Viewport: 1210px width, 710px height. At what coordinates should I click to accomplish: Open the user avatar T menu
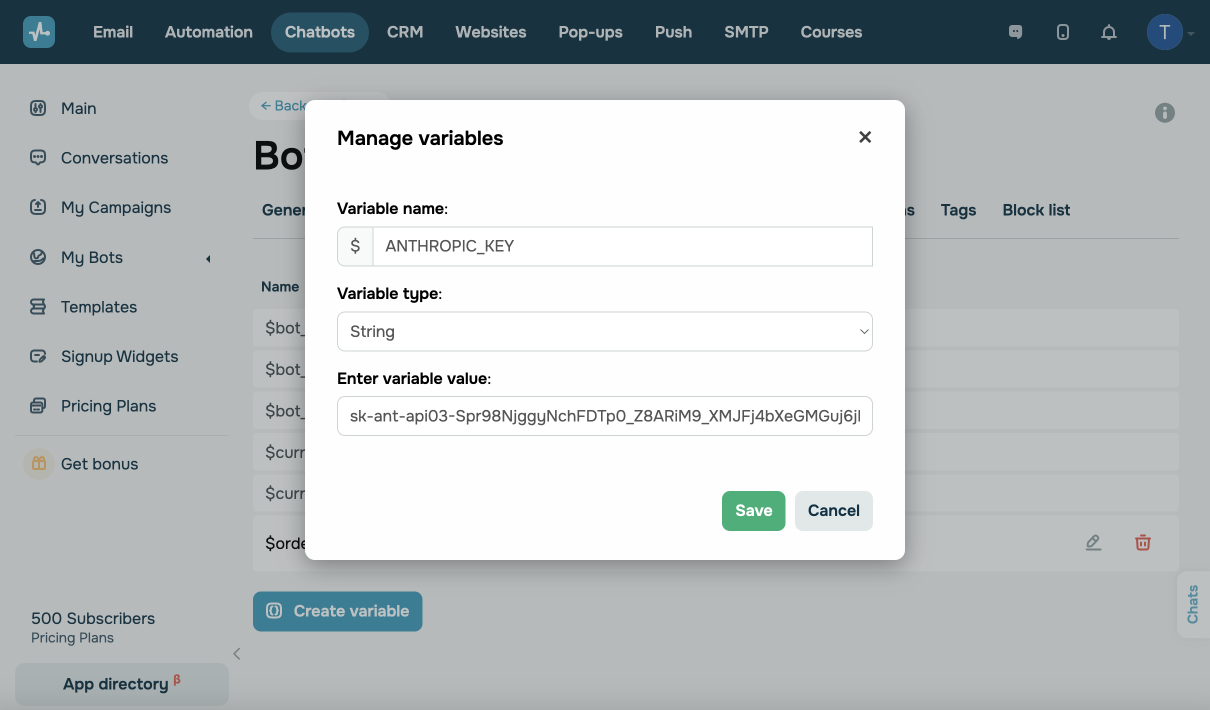1164,32
